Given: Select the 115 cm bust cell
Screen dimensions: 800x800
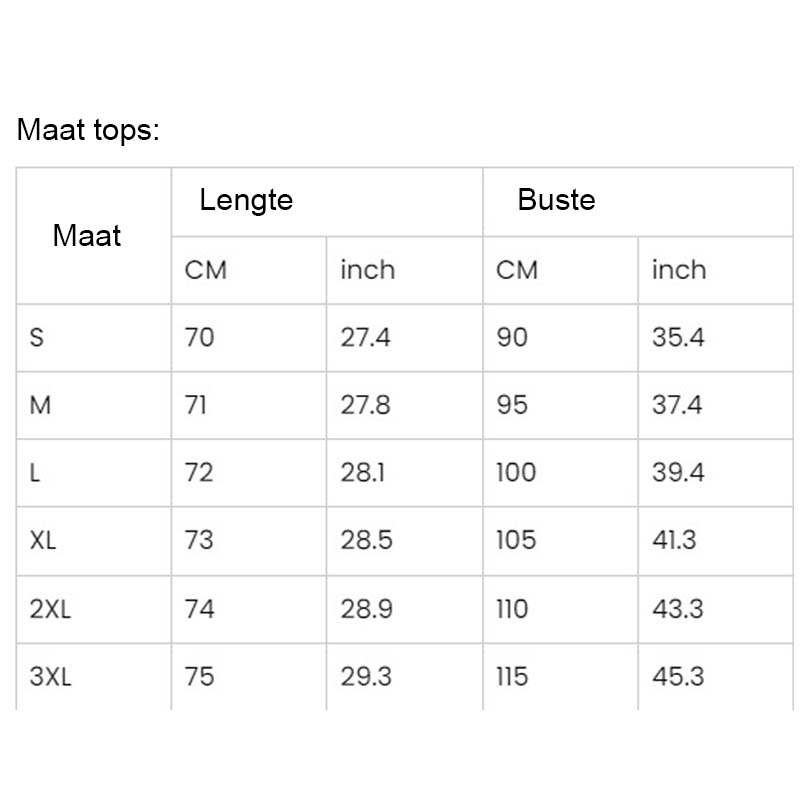Looking at the screenshot, I should [x=512, y=677].
